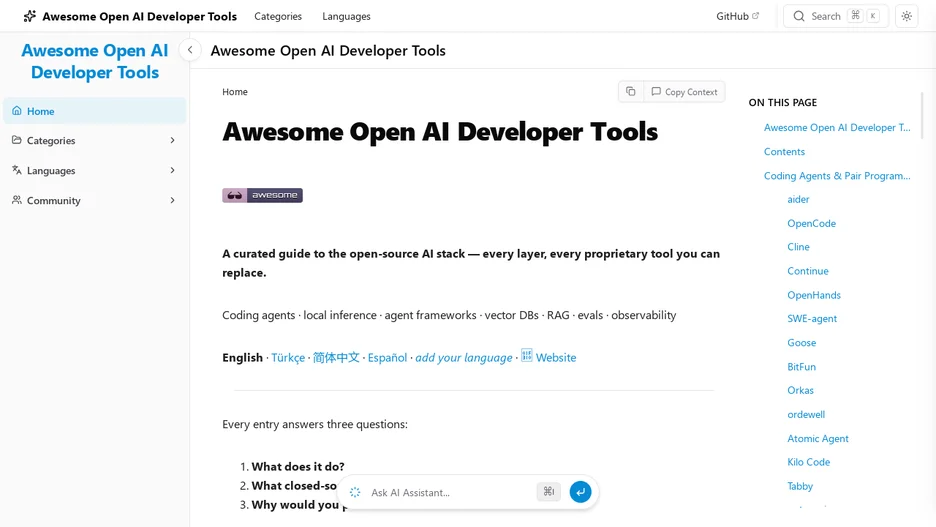Jump to ordewell in page outline

[806, 414]
